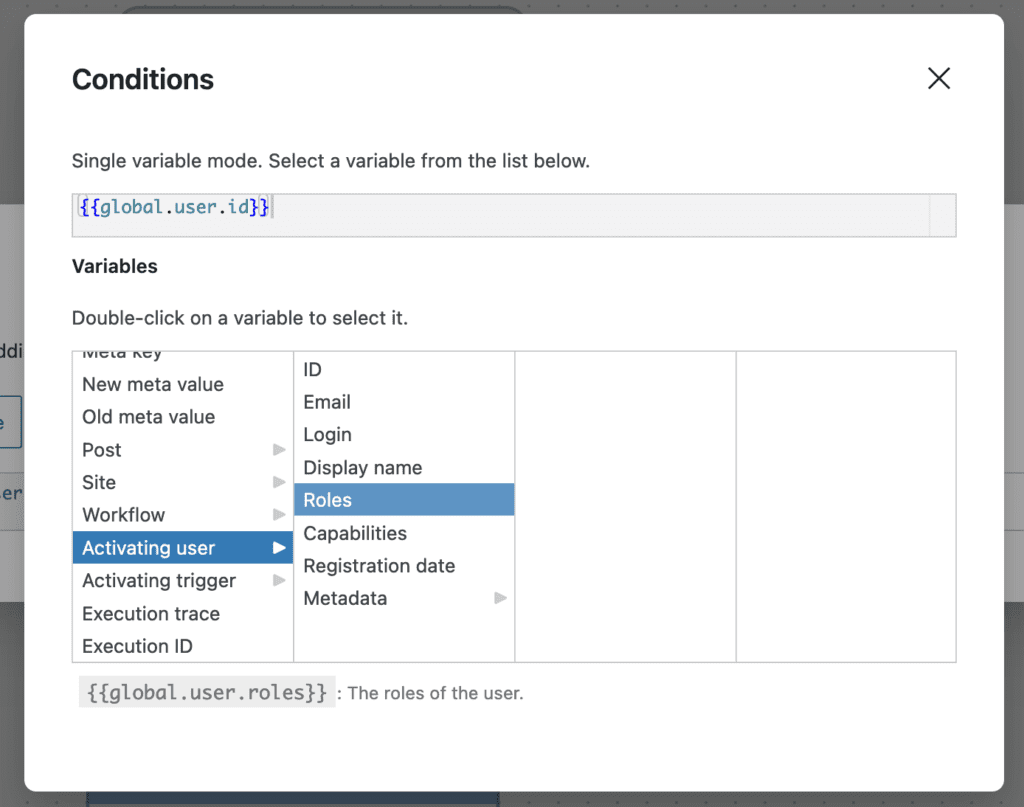This screenshot has height=807, width=1024.
Task: Choose the Capabilities variable
Action: coord(355,533)
